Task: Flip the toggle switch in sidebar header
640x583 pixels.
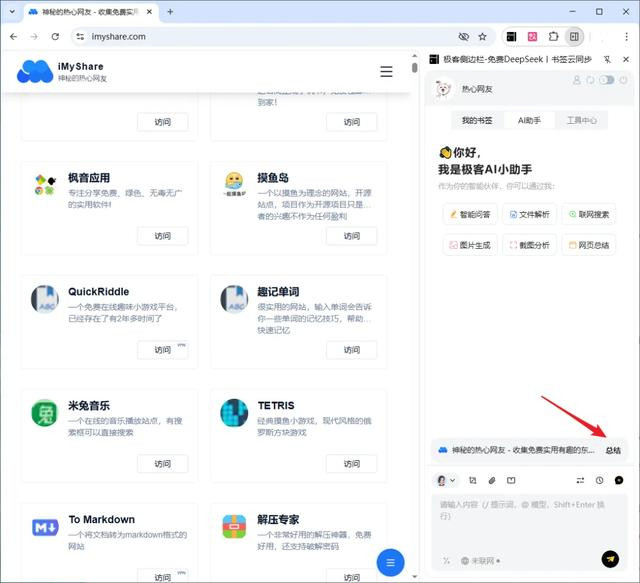Action: [x=607, y=80]
